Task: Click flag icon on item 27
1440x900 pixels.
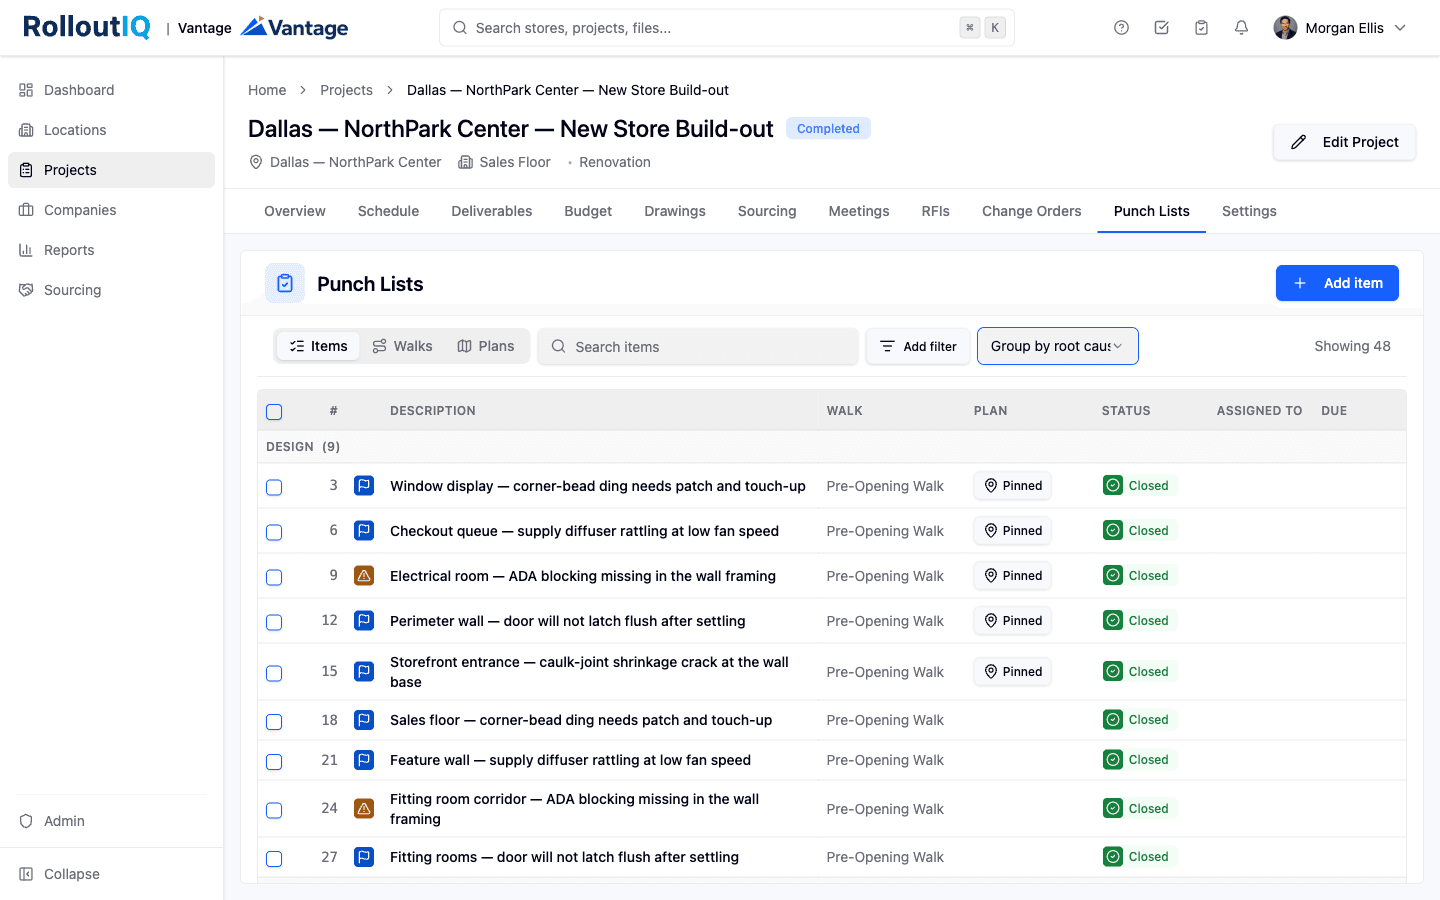Action: click(x=364, y=857)
